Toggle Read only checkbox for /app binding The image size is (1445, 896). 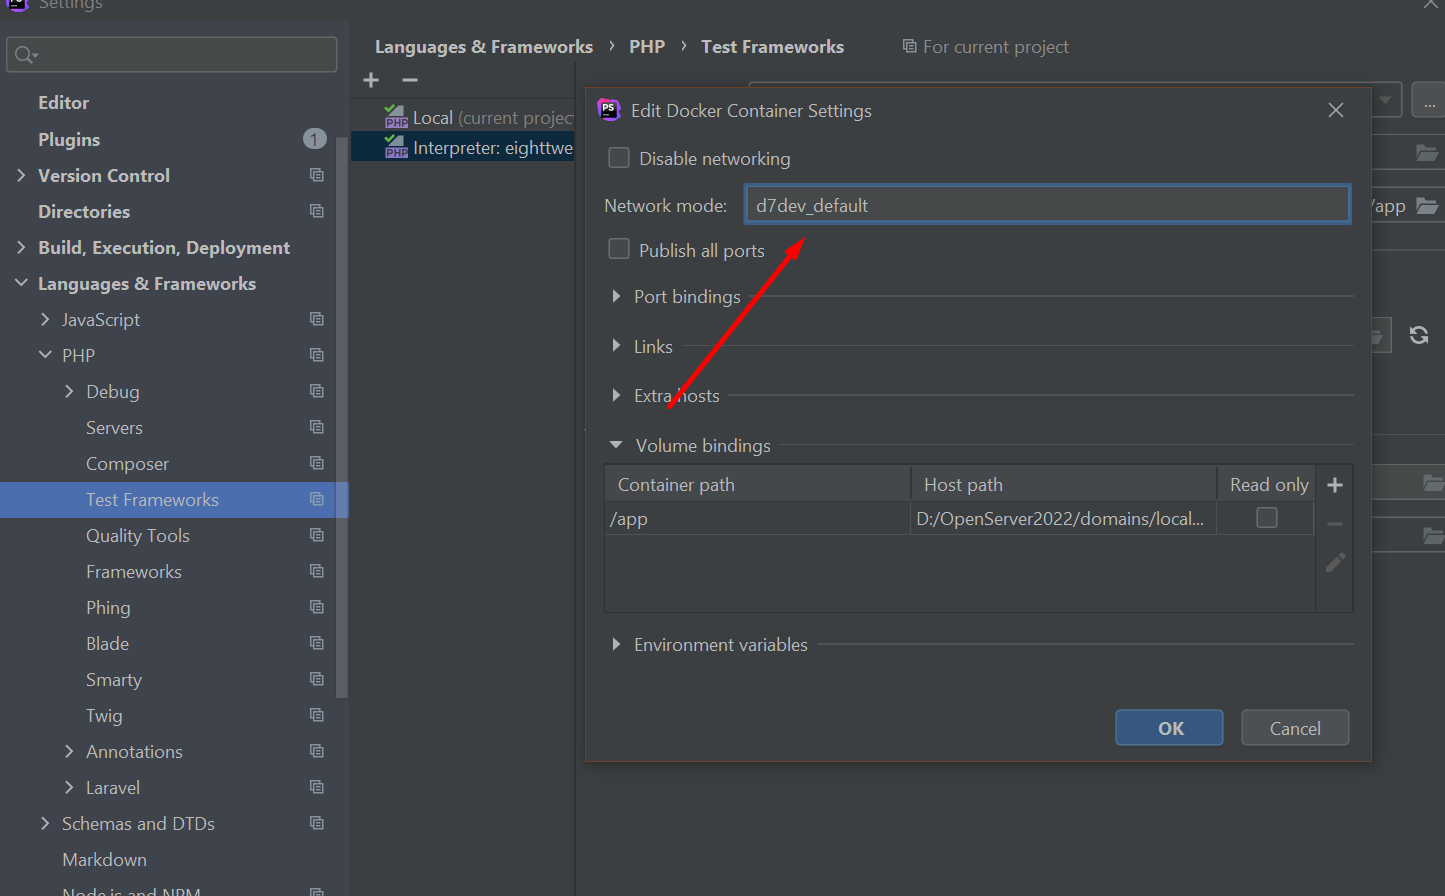[x=1267, y=517]
